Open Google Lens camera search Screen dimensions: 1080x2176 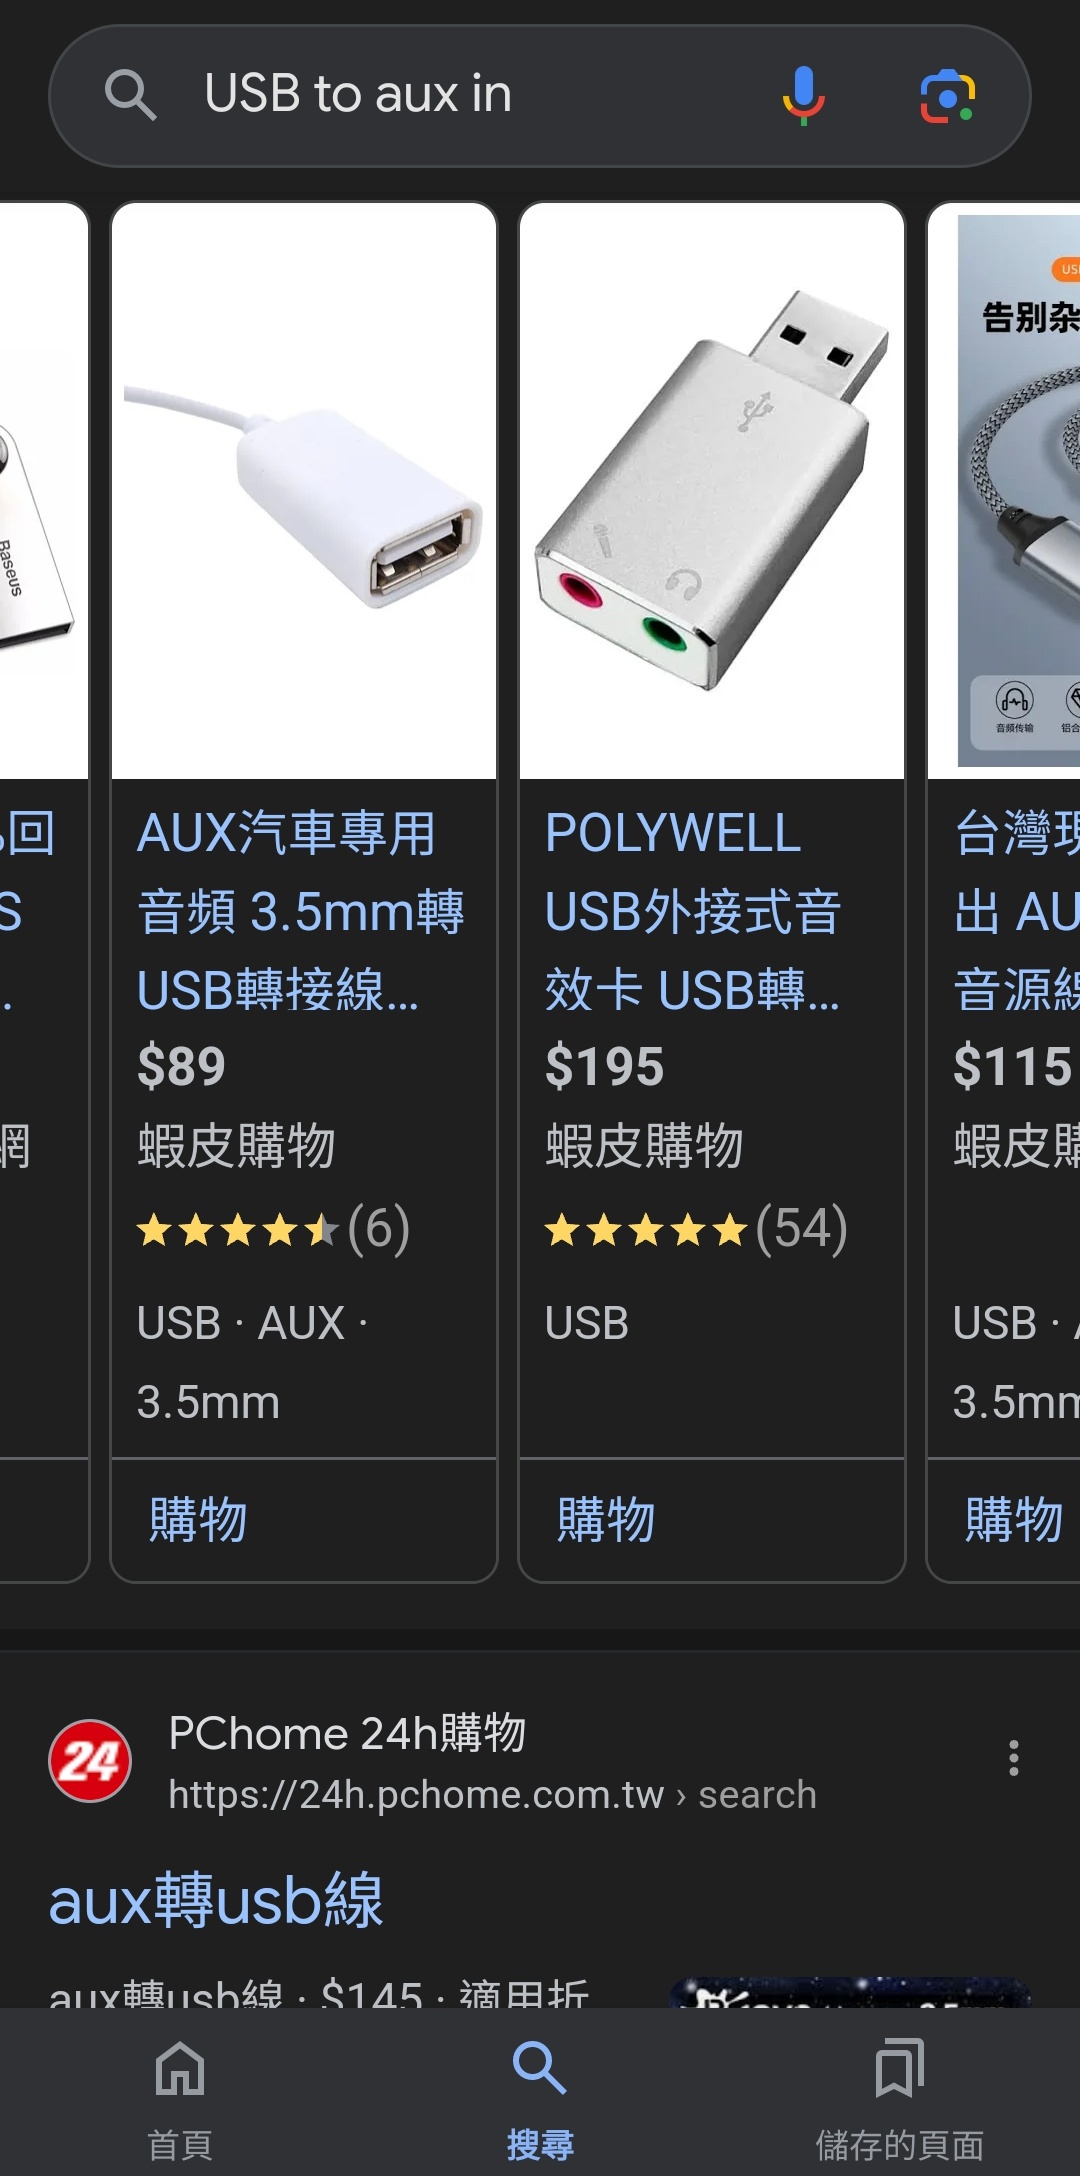pyautogui.click(x=947, y=96)
